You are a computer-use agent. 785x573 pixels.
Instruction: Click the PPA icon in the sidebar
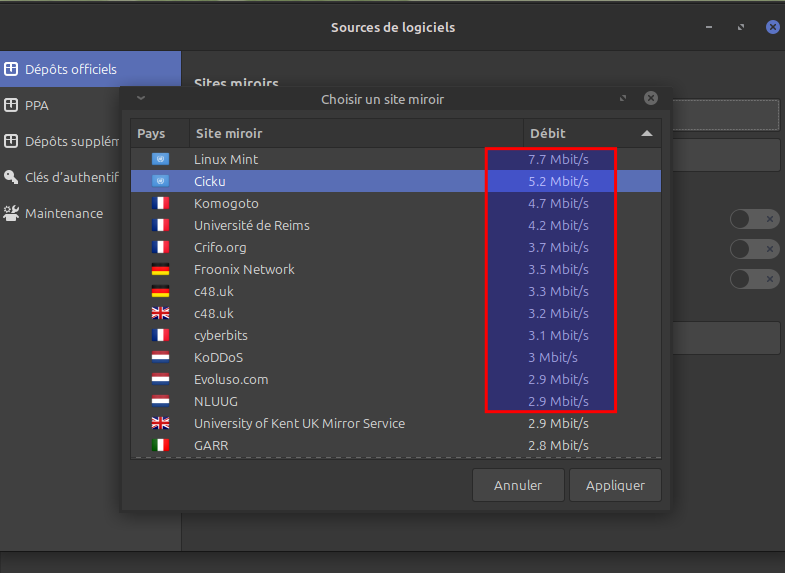[x=11, y=105]
